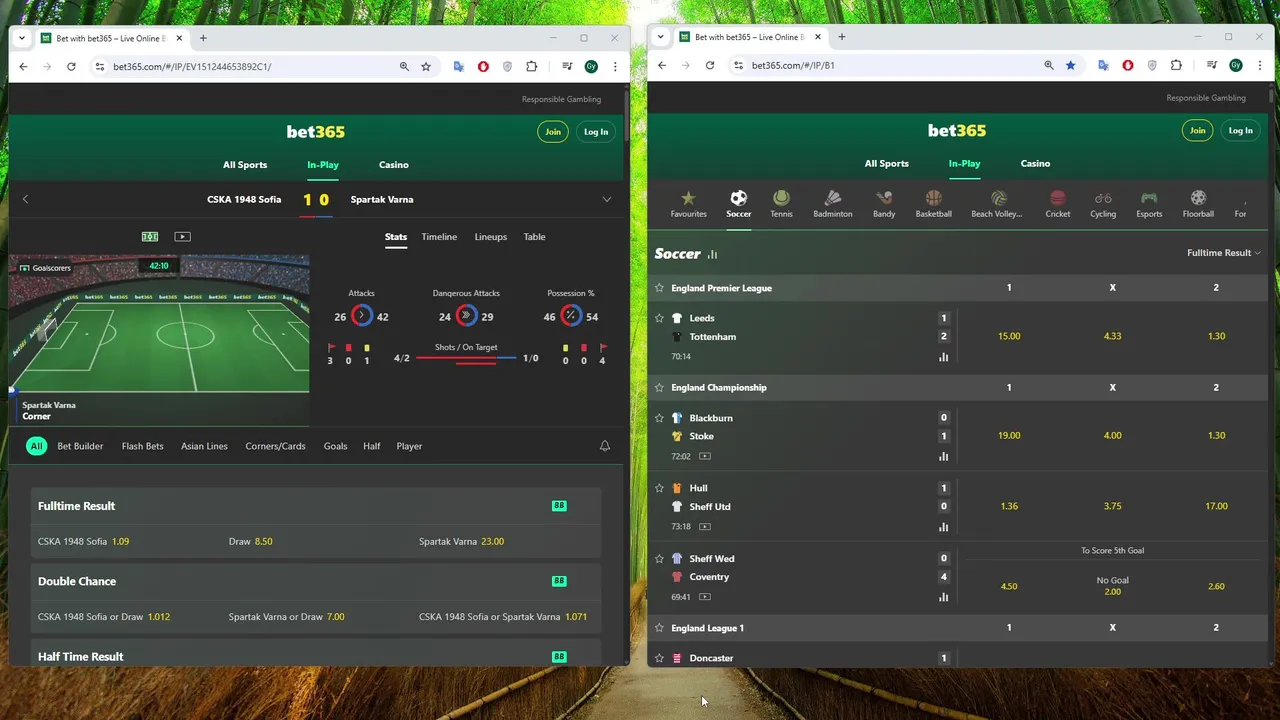The height and width of the screenshot is (720, 1280).
Task: Bet on CSKA 1948 Sofia at 1.09
Action: (83, 541)
